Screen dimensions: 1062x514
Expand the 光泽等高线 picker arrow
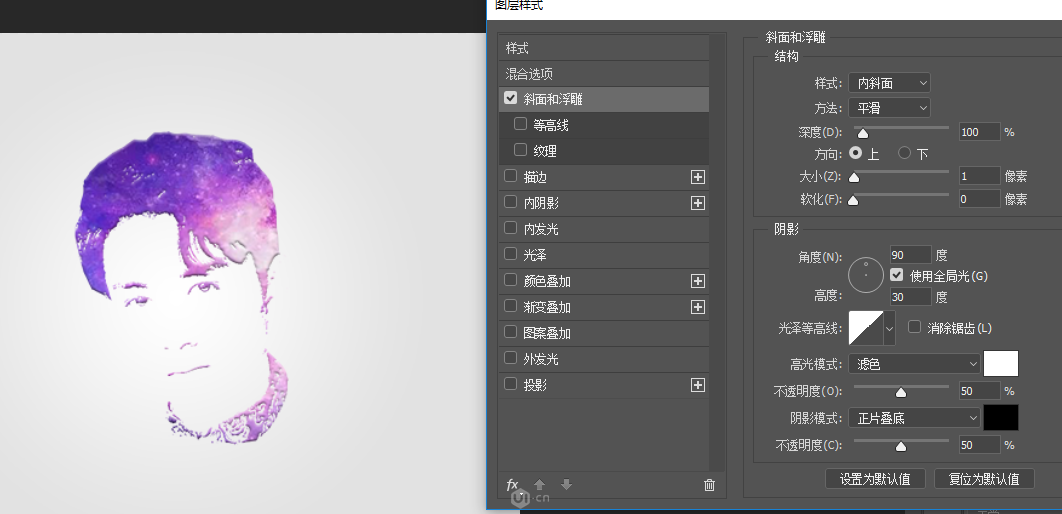(x=890, y=329)
